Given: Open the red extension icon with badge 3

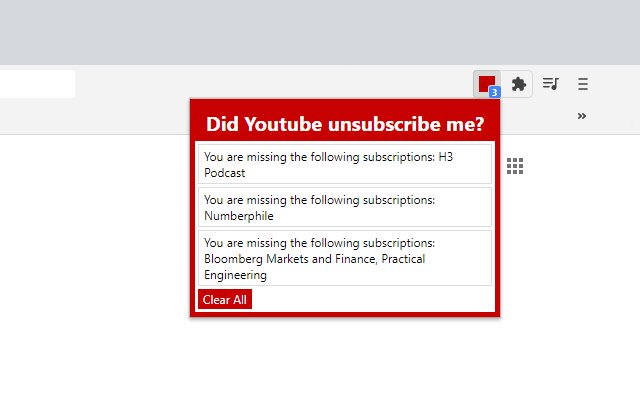Looking at the screenshot, I should point(487,84).
